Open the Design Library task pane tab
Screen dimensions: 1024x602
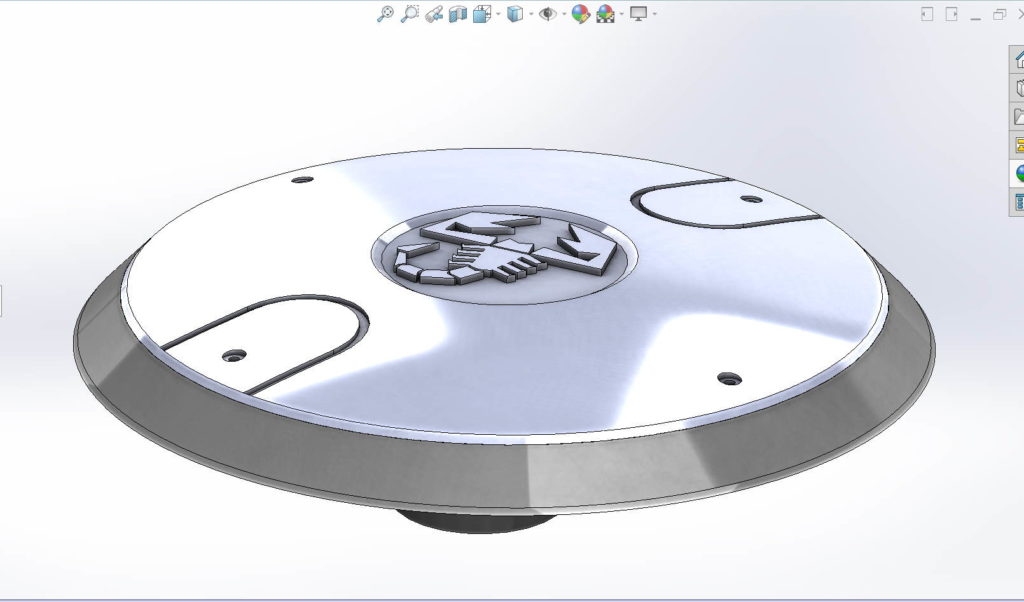click(x=1017, y=88)
